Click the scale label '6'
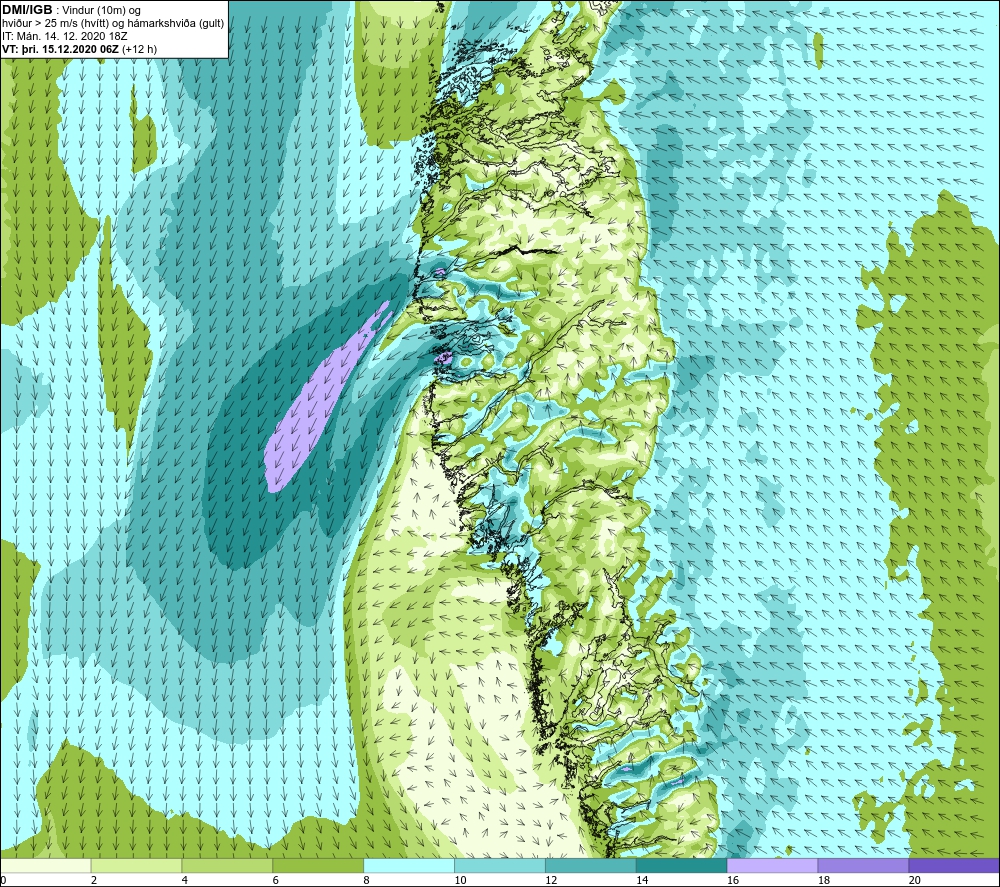The image size is (1000, 887). point(276,880)
